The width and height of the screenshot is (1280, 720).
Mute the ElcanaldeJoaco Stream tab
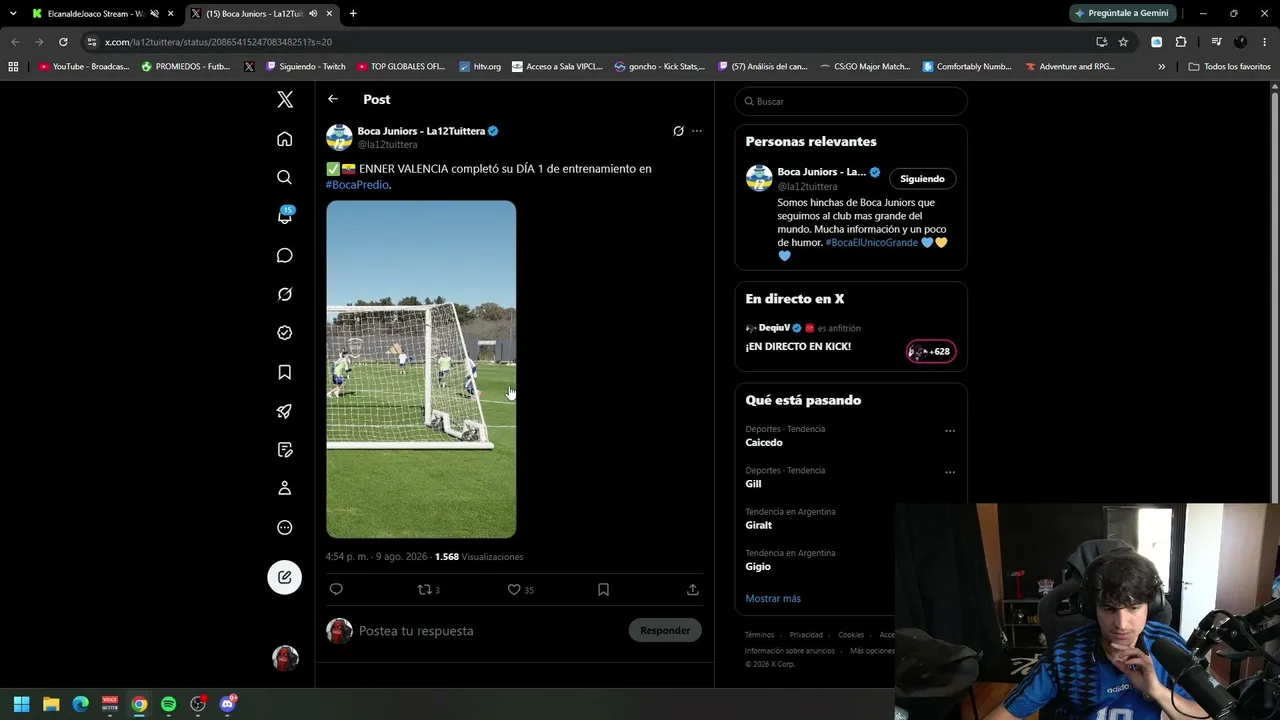(x=154, y=14)
